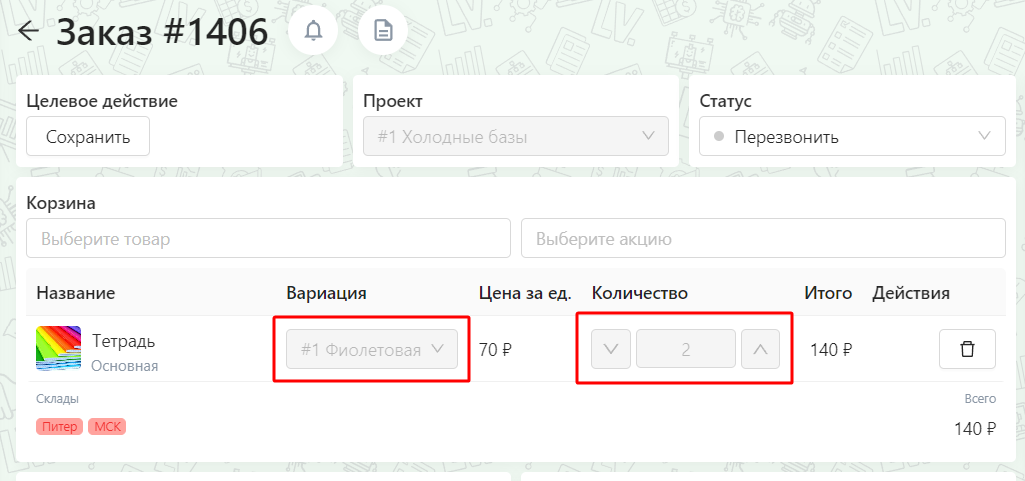The height and width of the screenshot is (481, 1025).
Task: Click the Склады label
Action: coord(58,399)
